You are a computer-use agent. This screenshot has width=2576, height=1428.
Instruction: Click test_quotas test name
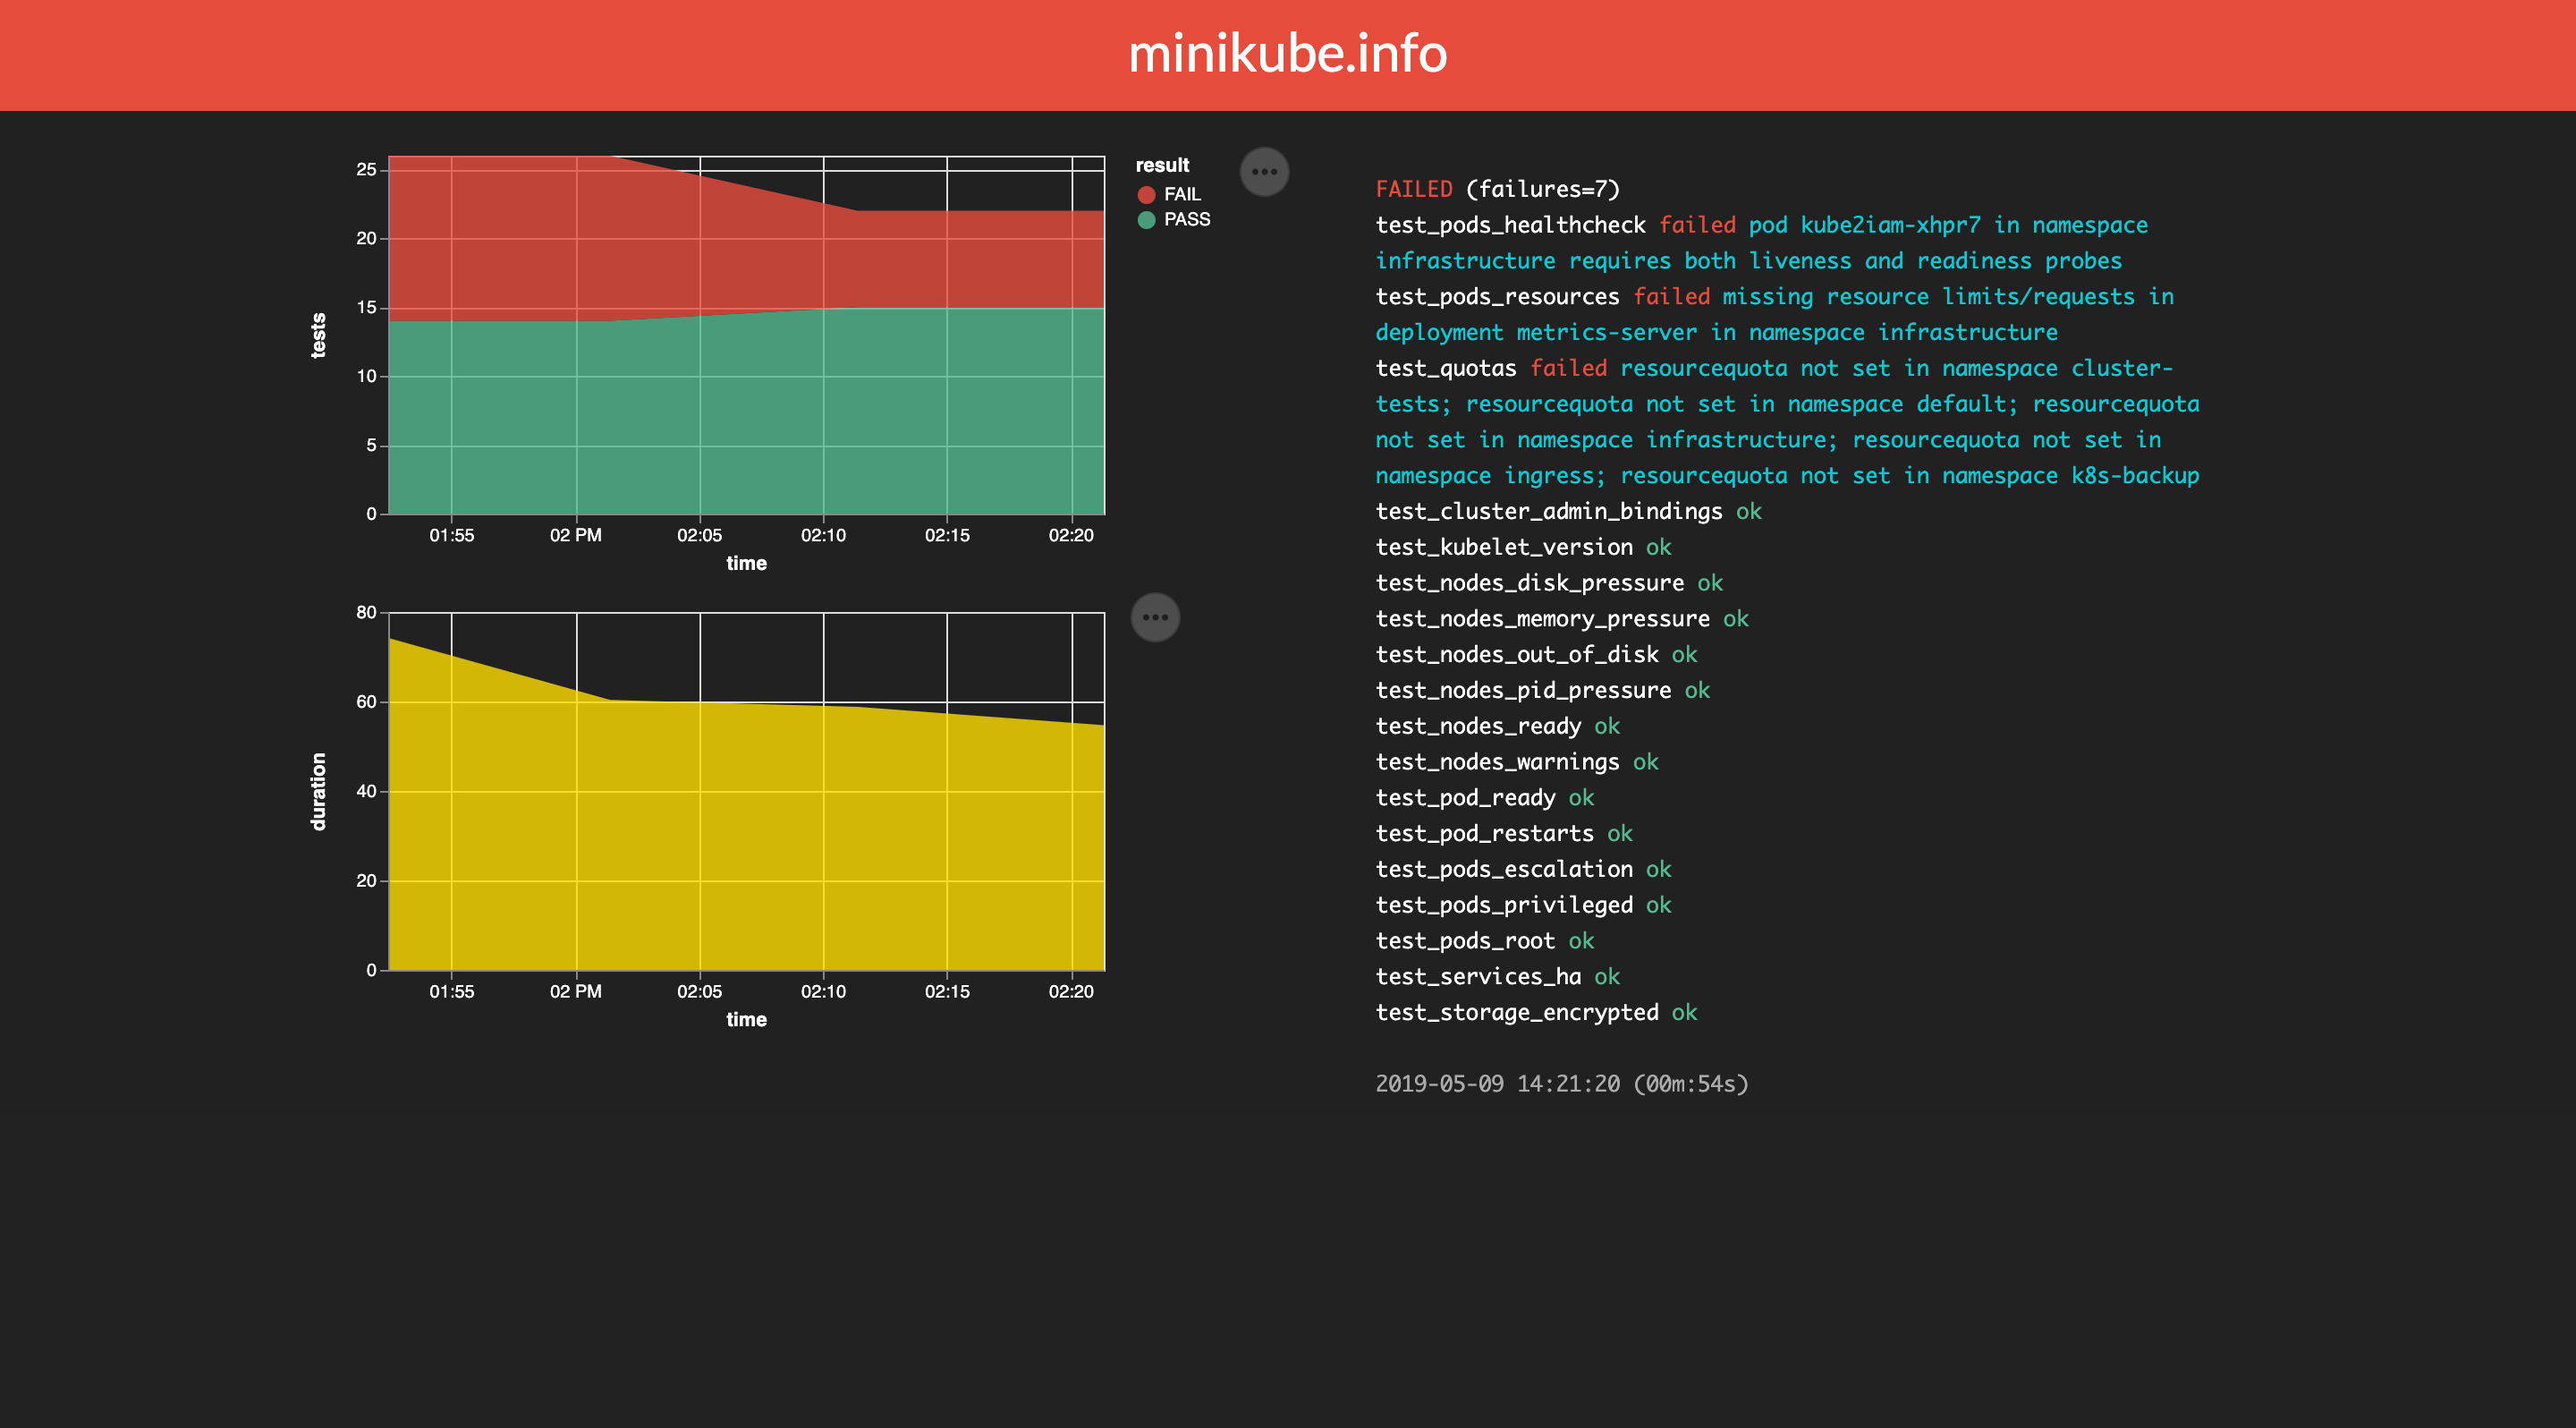1445,368
